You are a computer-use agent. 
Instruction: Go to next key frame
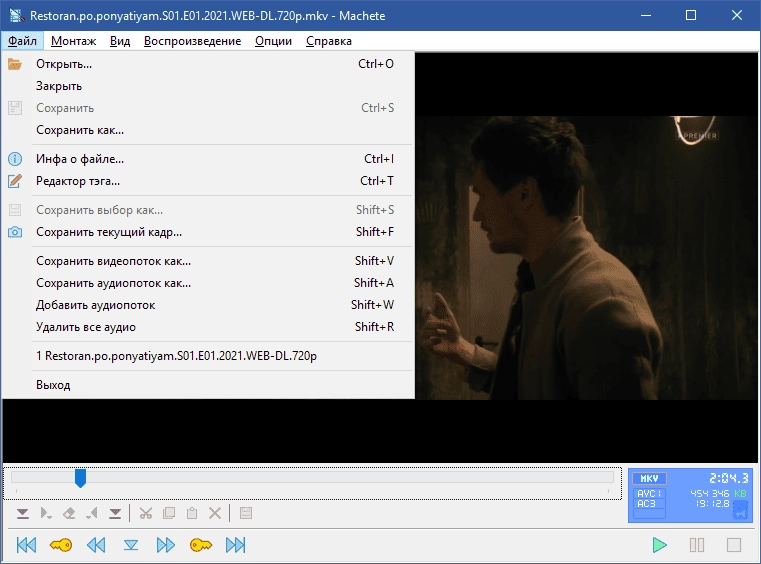pos(200,545)
